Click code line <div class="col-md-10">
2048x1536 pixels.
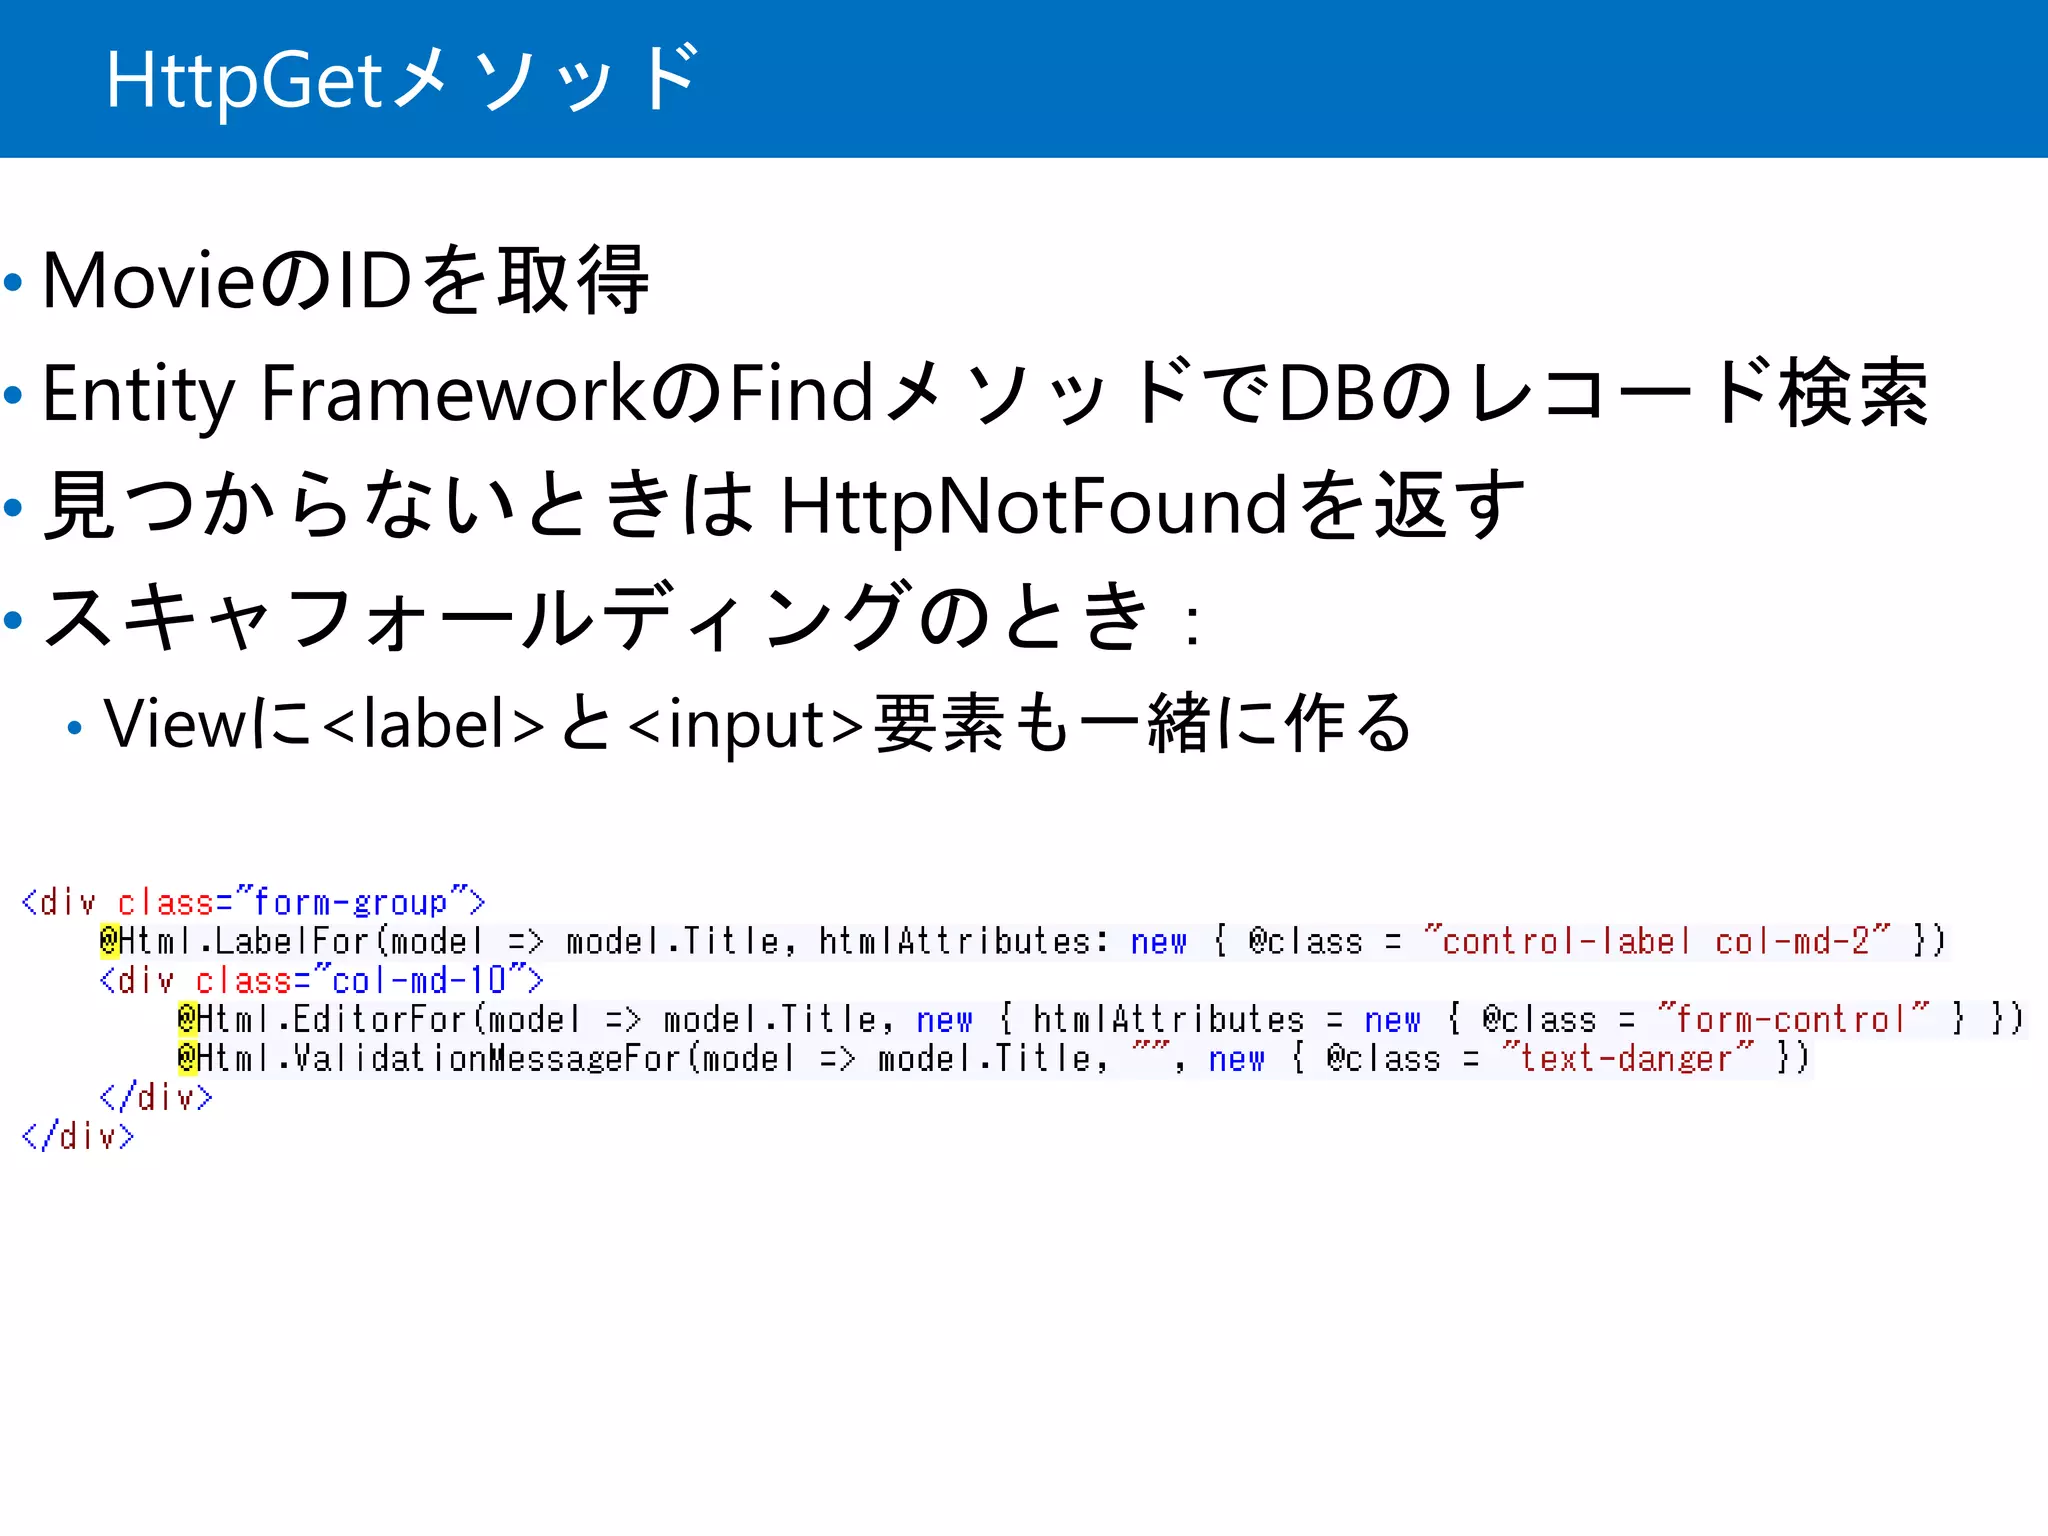[321, 980]
